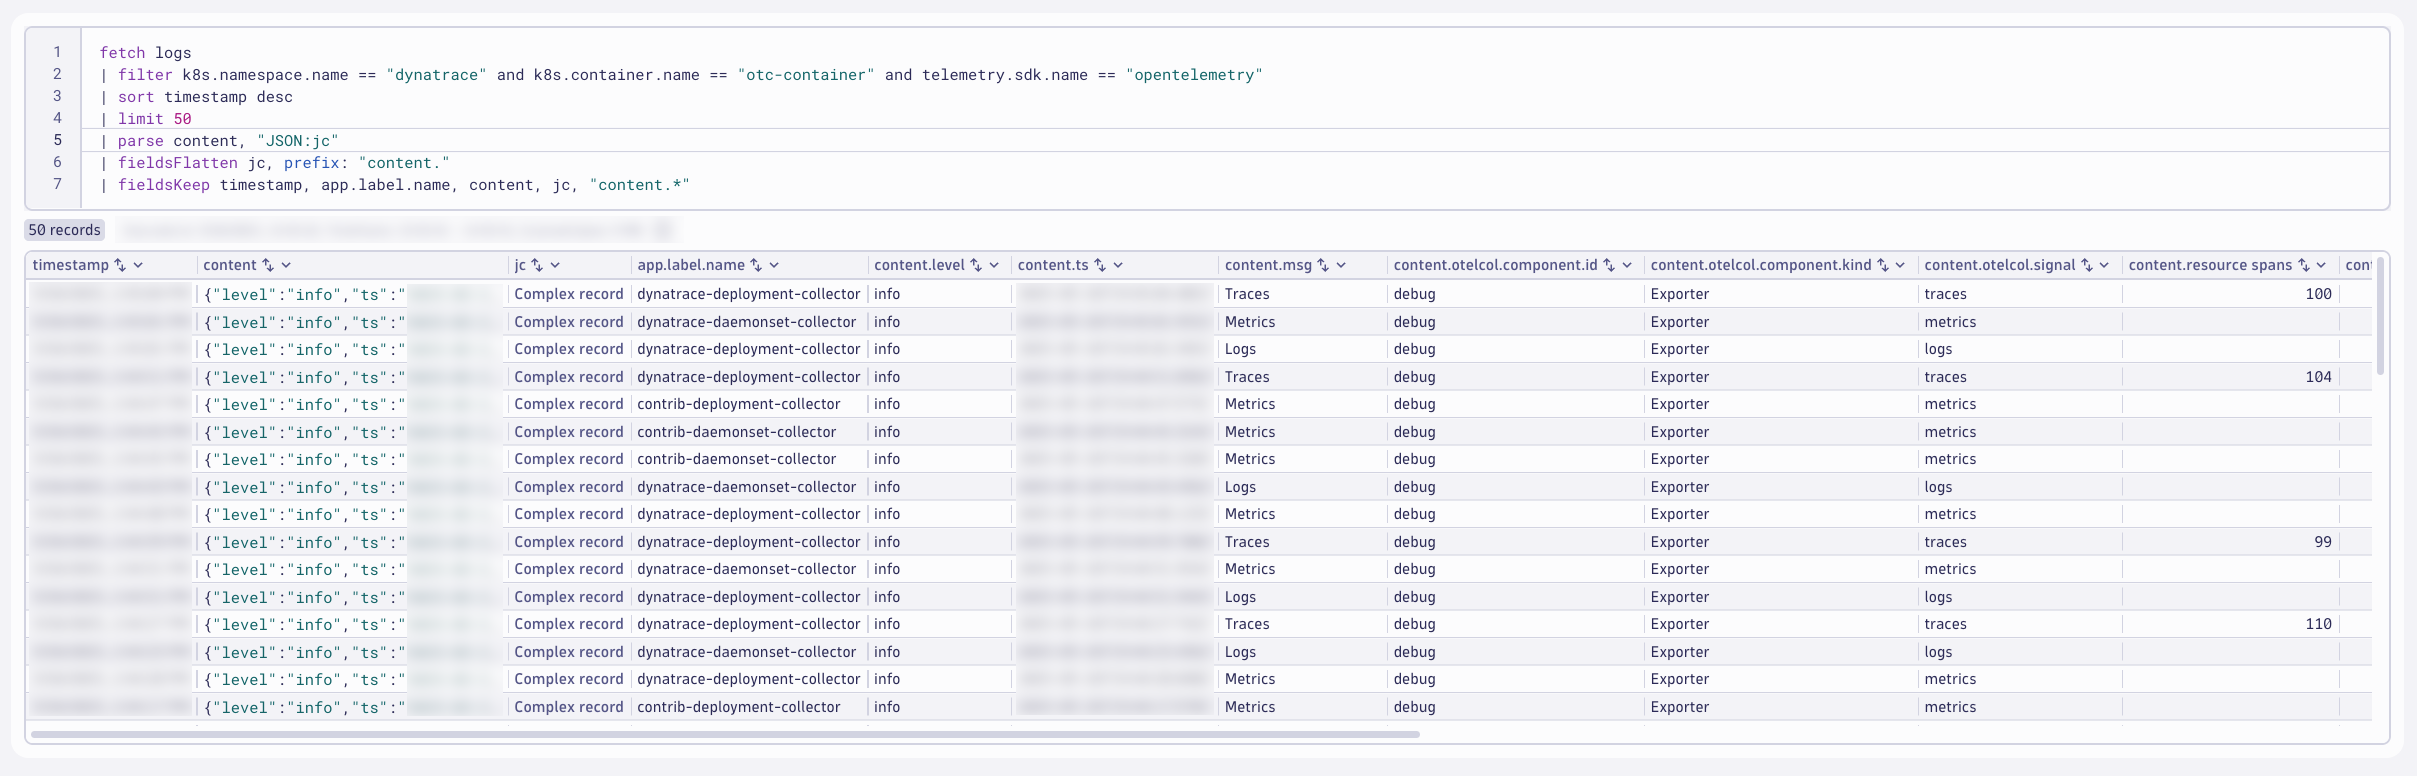Select the resource spans value 110

(2318, 624)
